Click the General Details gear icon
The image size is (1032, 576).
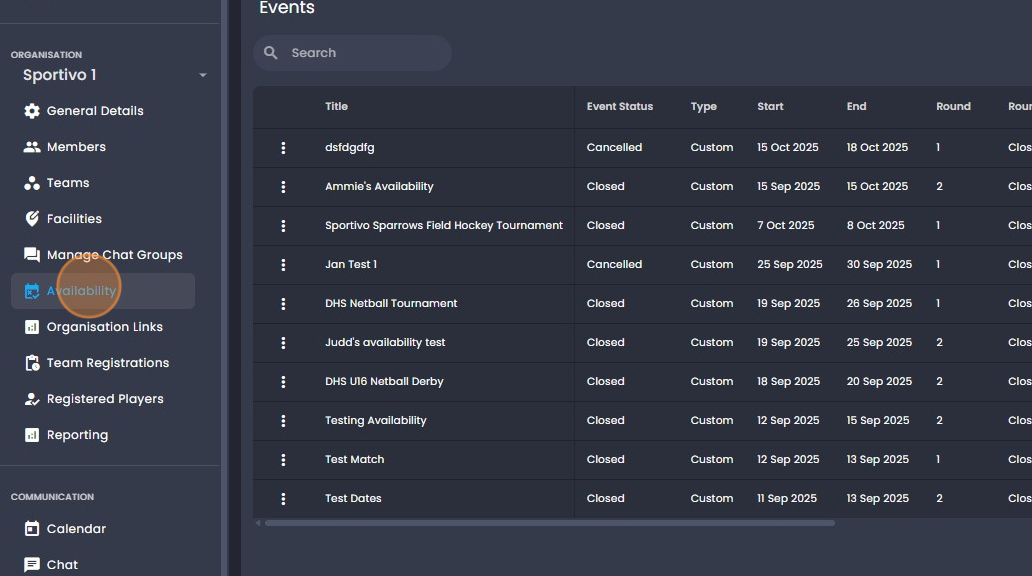point(32,111)
